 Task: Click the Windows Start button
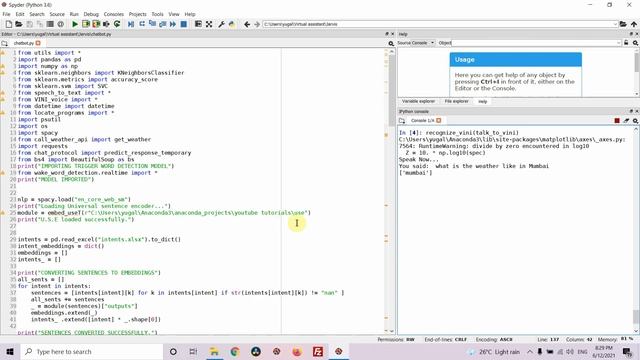[10, 351]
